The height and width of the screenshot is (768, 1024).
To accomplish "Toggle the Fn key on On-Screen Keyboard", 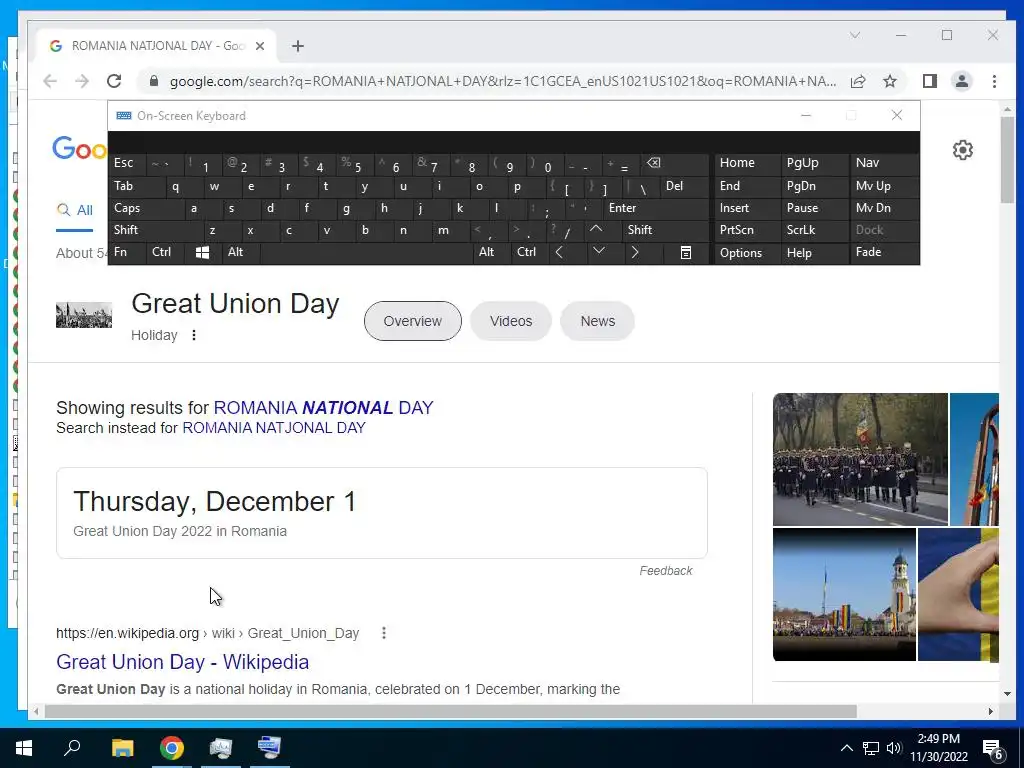I will click(127, 252).
